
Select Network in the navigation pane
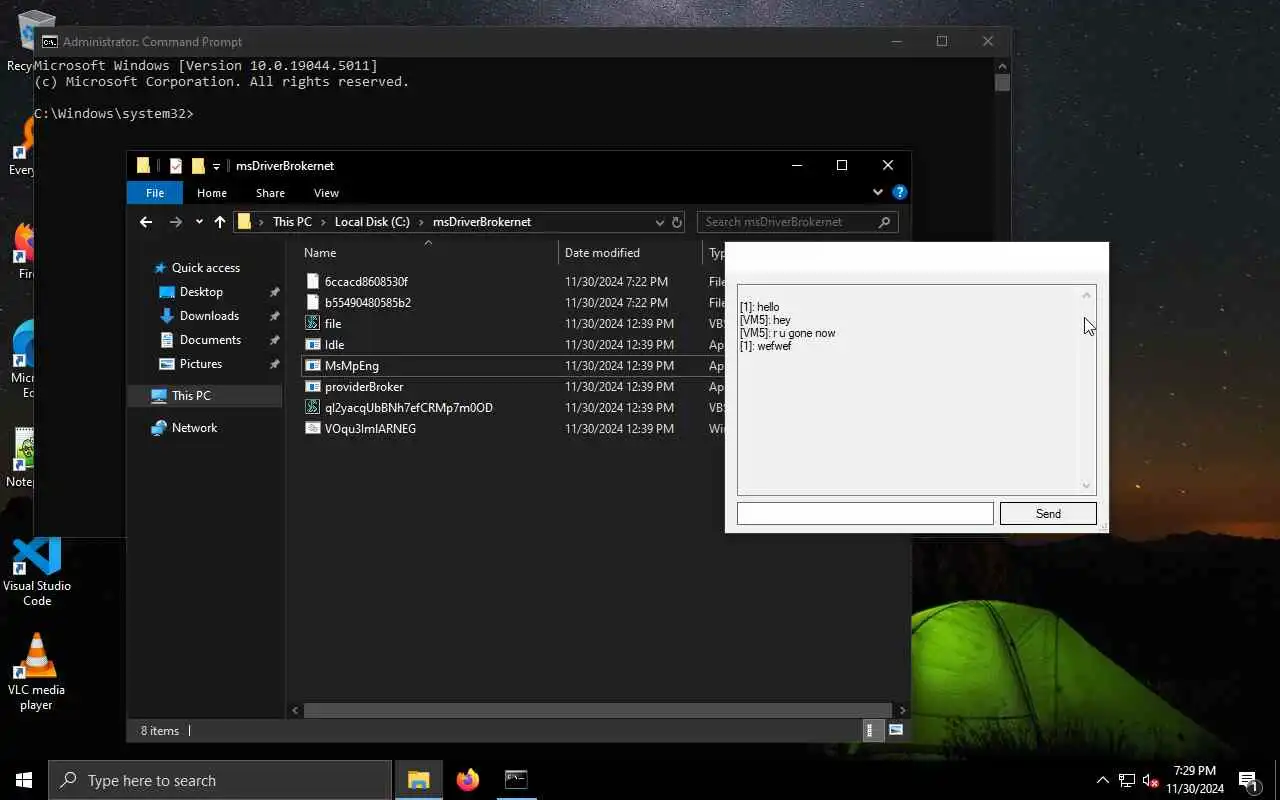(x=194, y=428)
